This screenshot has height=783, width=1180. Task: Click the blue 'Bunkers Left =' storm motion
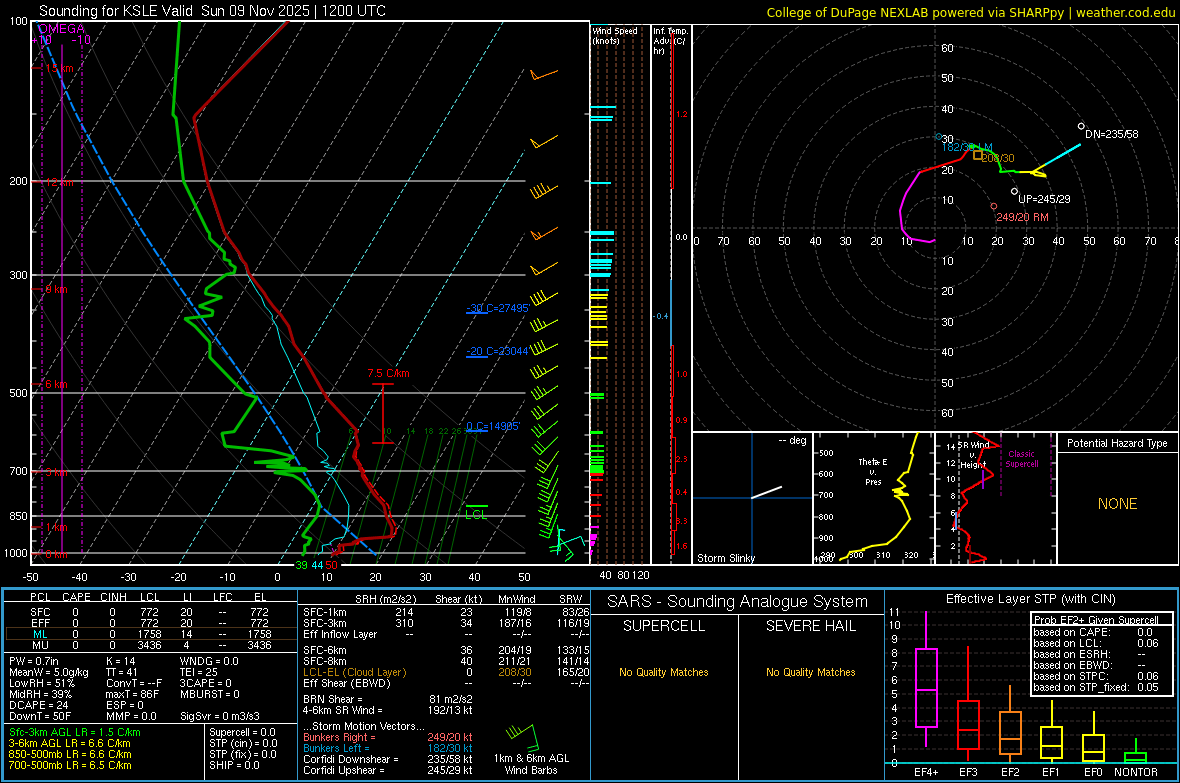coord(388,748)
